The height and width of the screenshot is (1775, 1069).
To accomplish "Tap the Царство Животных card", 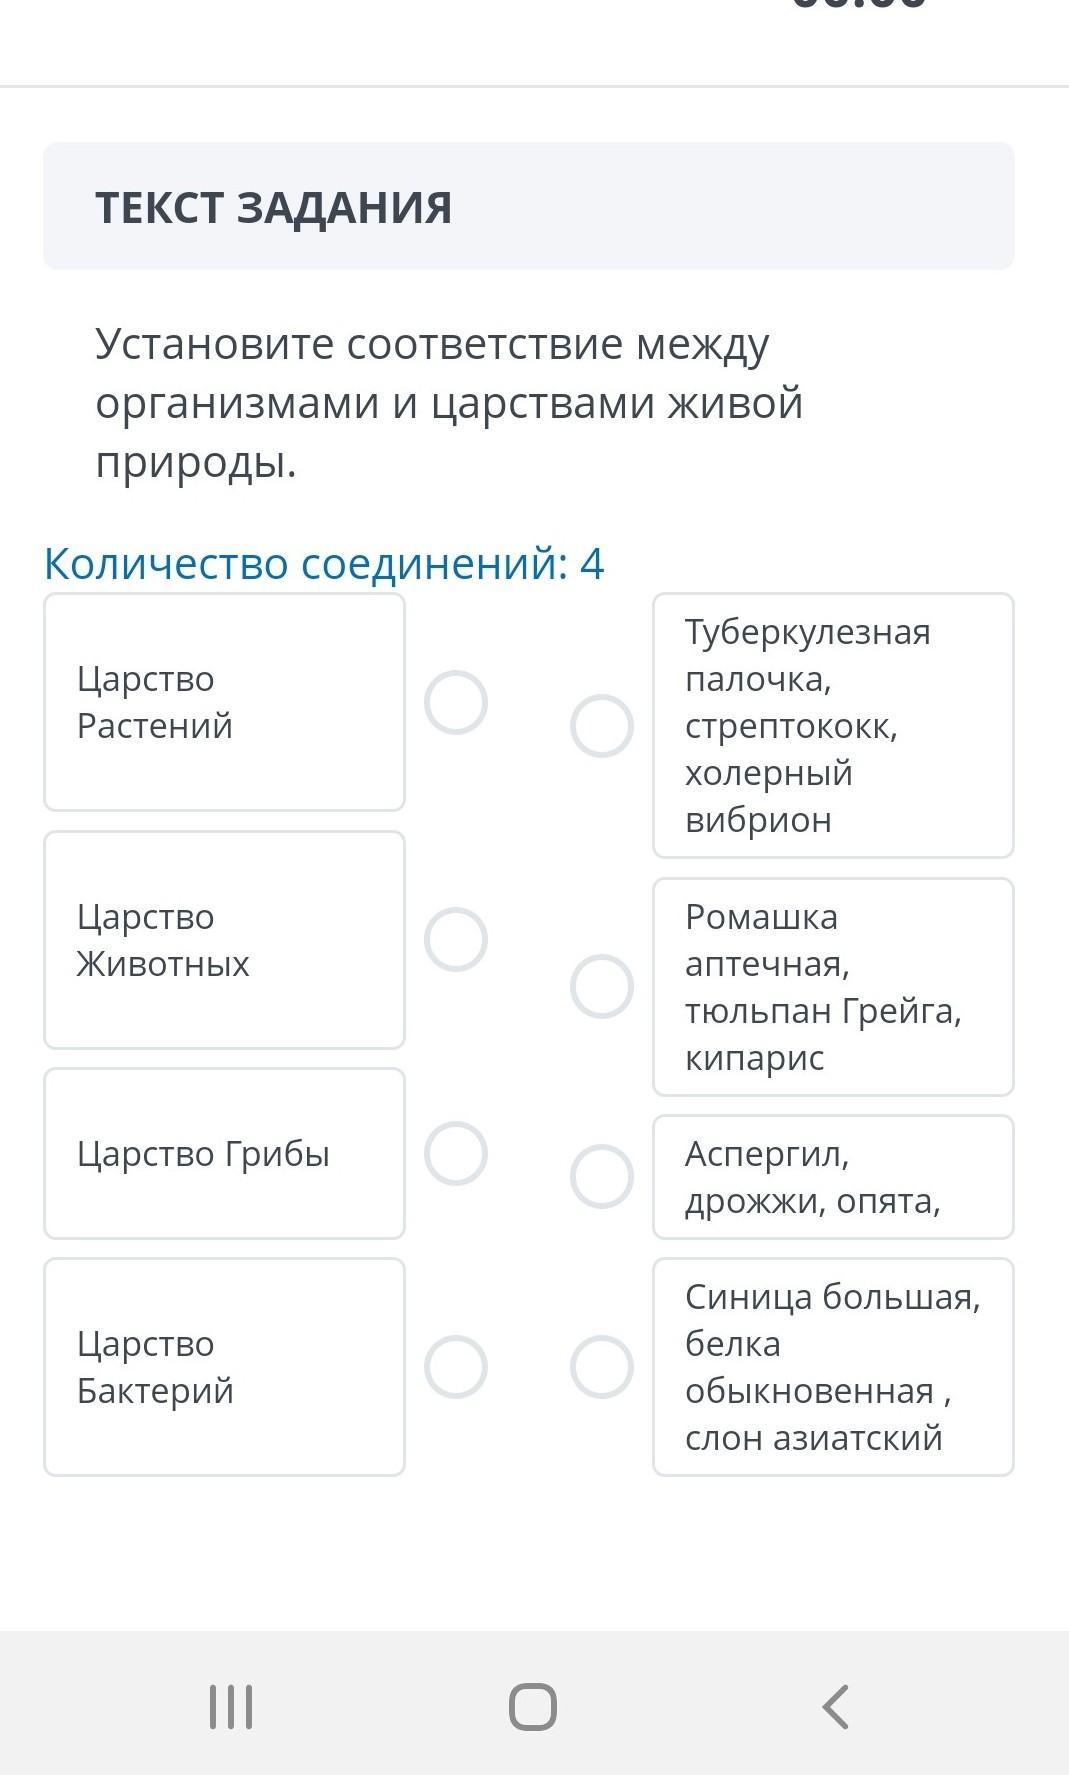I will click(x=224, y=939).
